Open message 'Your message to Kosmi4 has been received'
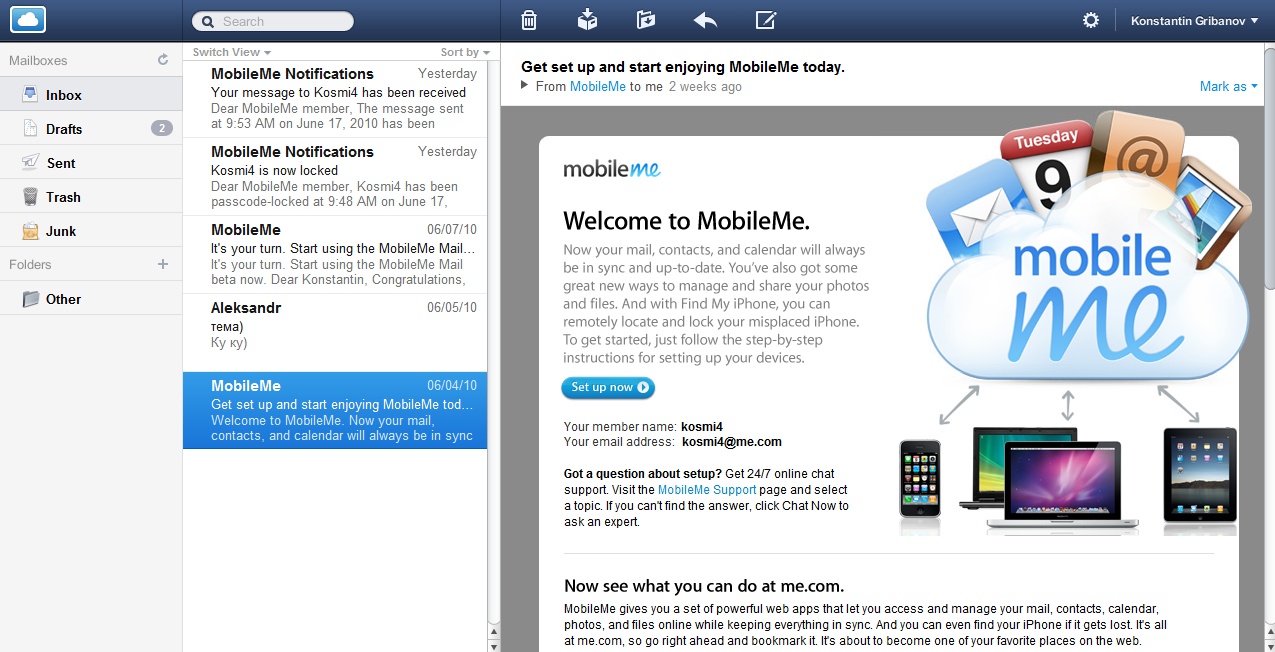Image resolution: width=1275 pixels, height=652 pixels. coord(335,99)
